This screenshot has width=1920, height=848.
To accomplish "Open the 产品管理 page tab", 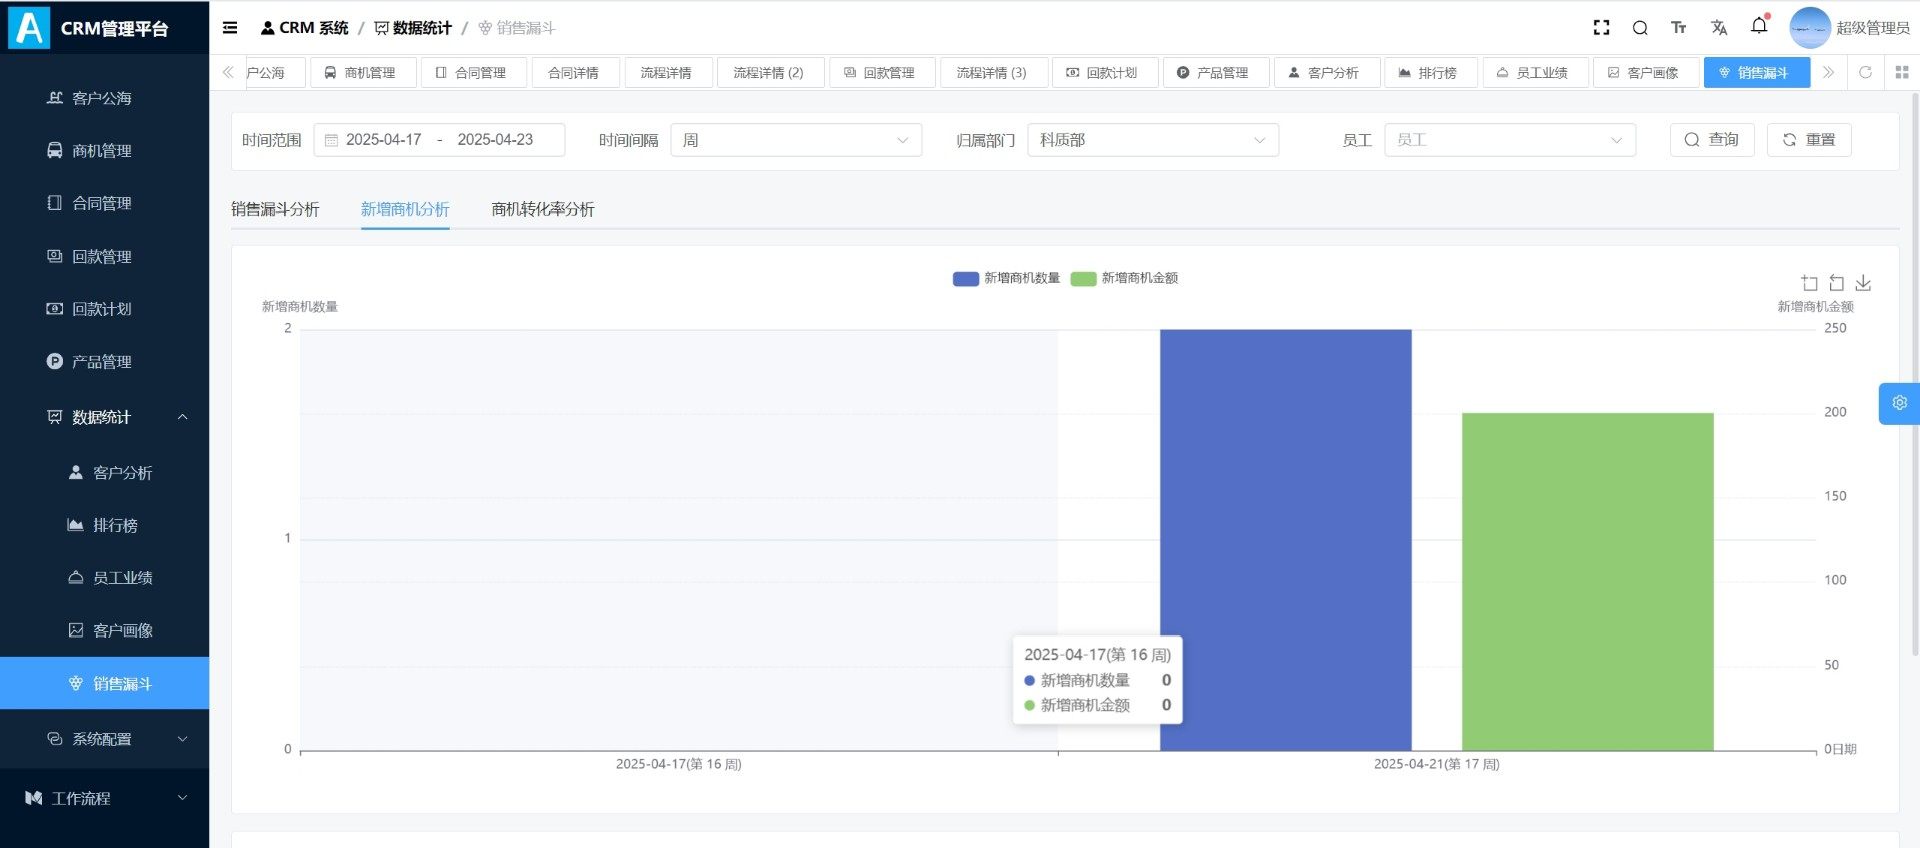I will coord(1216,73).
